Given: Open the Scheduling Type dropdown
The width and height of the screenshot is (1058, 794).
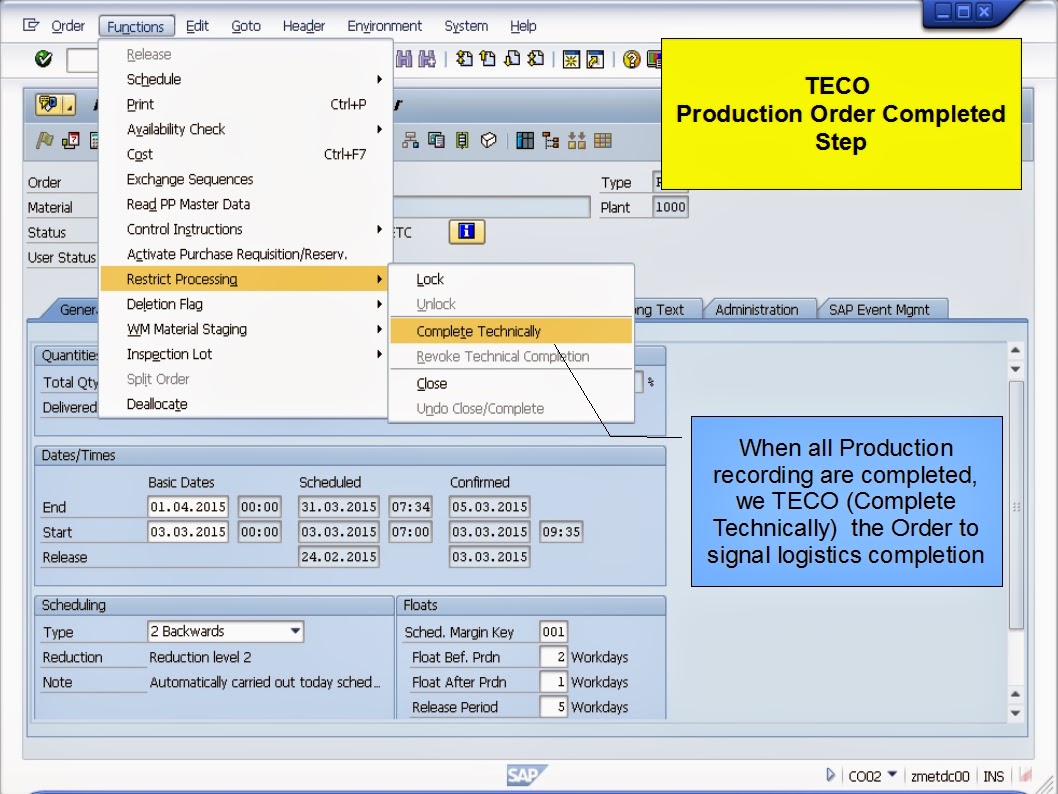Looking at the screenshot, I should [x=296, y=631].
